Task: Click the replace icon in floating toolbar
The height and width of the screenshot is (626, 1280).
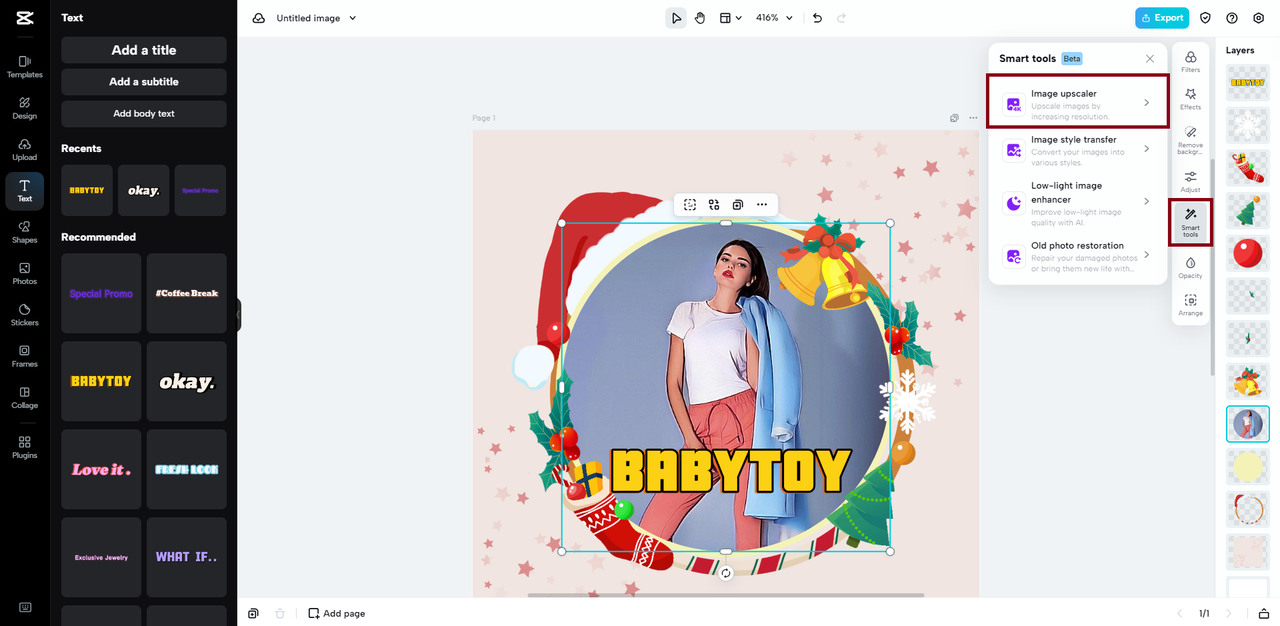Action: pyautogui.click(x=714, y=205)
